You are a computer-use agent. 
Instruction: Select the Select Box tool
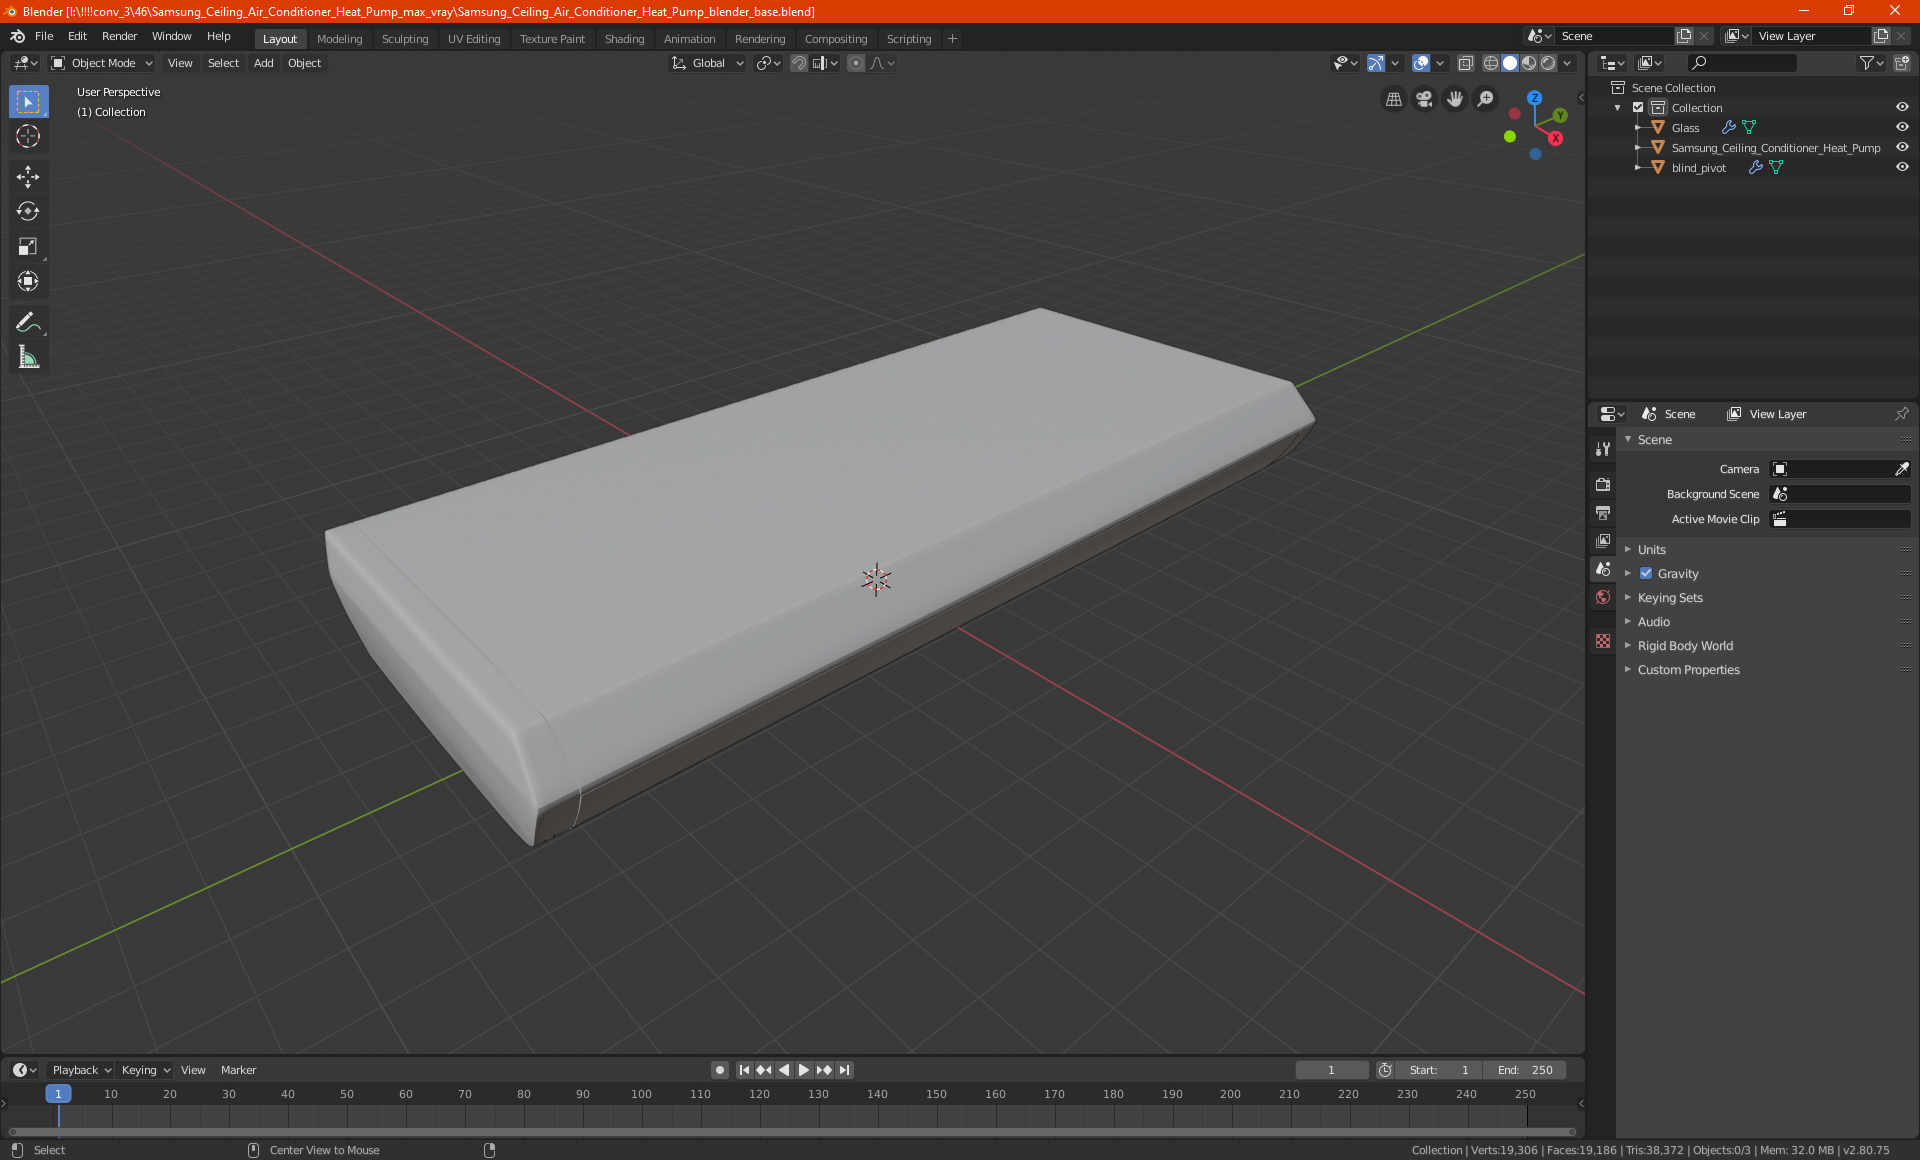(x=28, y=102)
